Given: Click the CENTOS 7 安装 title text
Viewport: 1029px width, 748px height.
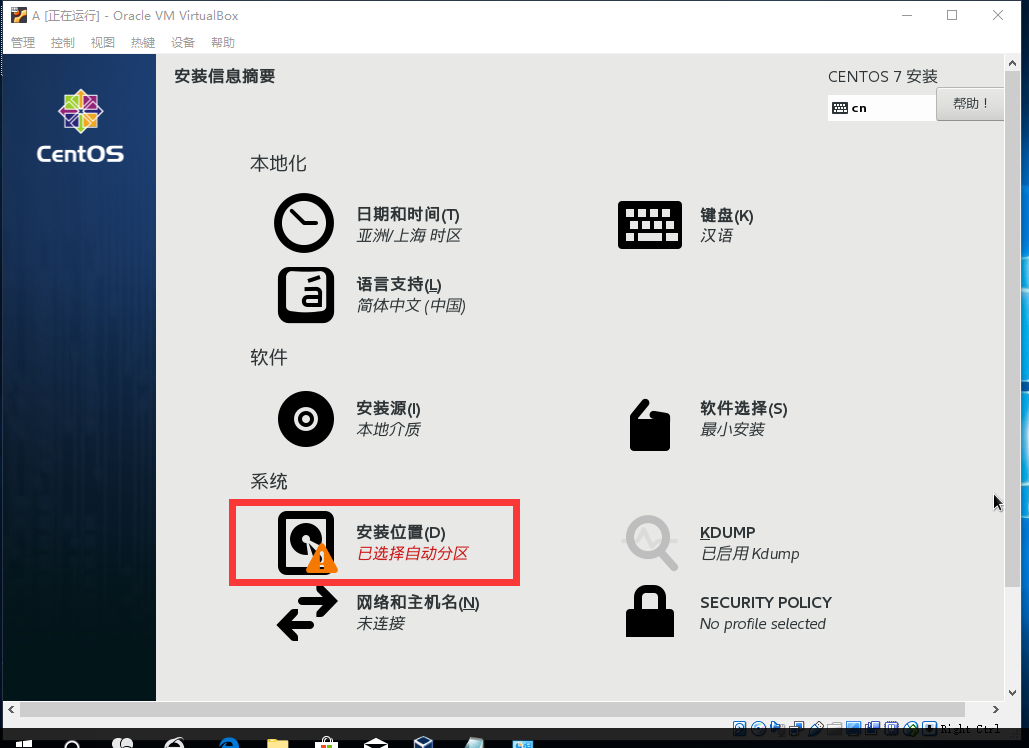Looking at the screenshot, I should (883, 77).
